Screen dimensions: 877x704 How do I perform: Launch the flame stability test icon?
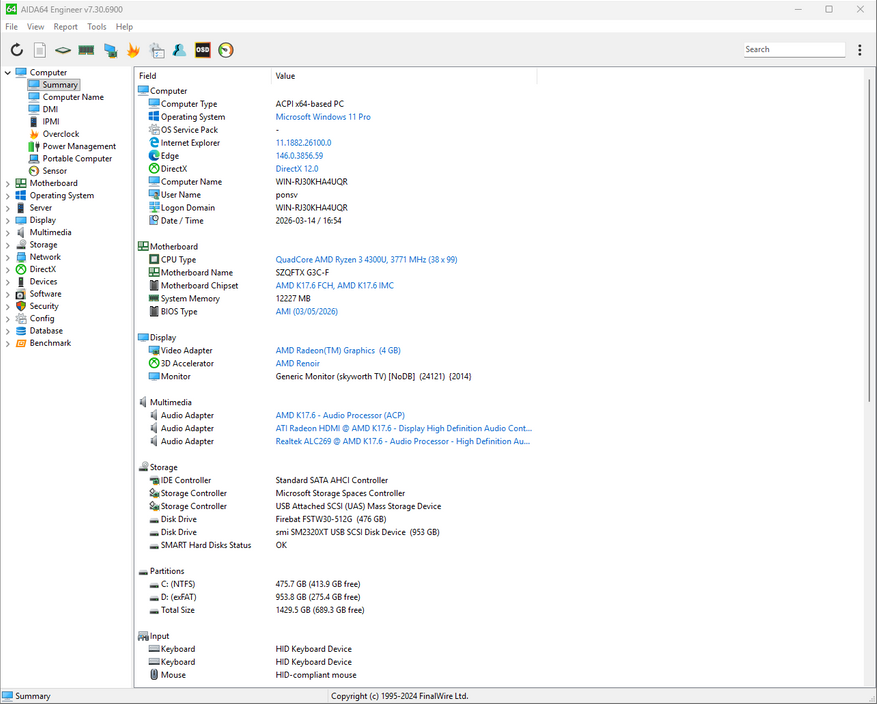point(133,50)
